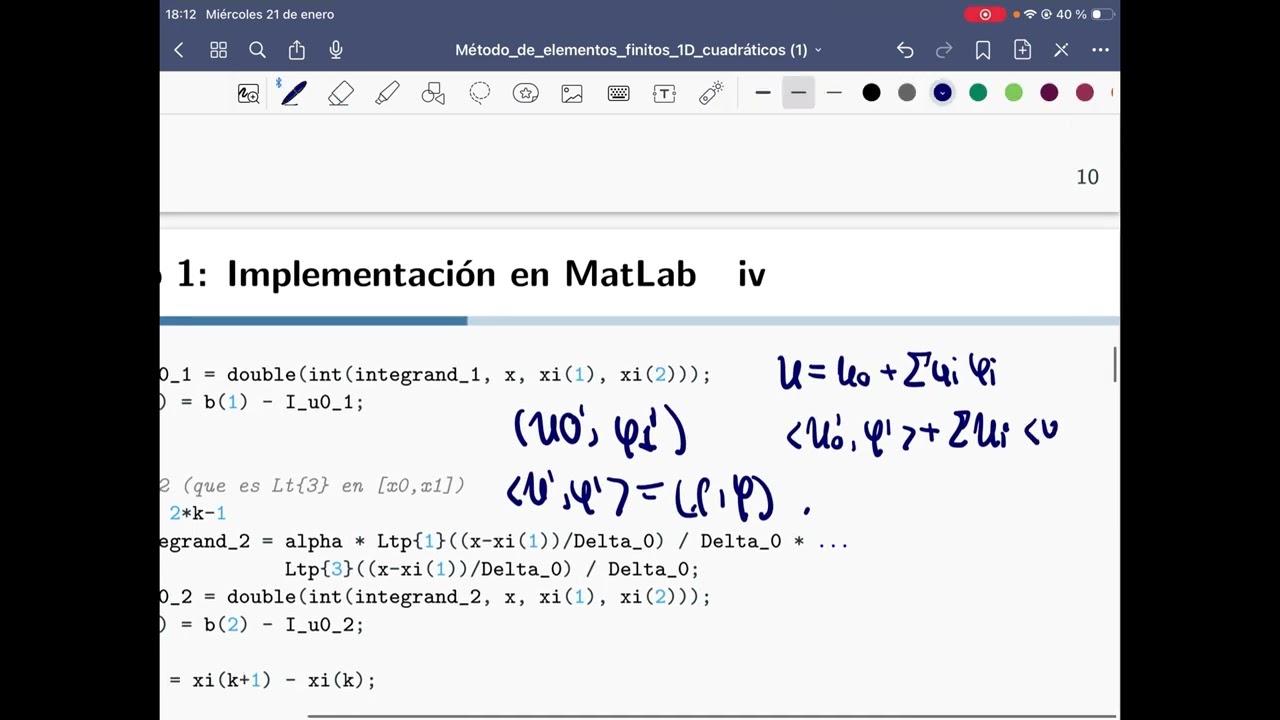Tap code line 'Ltp{3}((x-xi(1))/Delta_0) / Delta_0;'
The height and width of the screenshot is (720, 1280).
(x=492, y=569)
